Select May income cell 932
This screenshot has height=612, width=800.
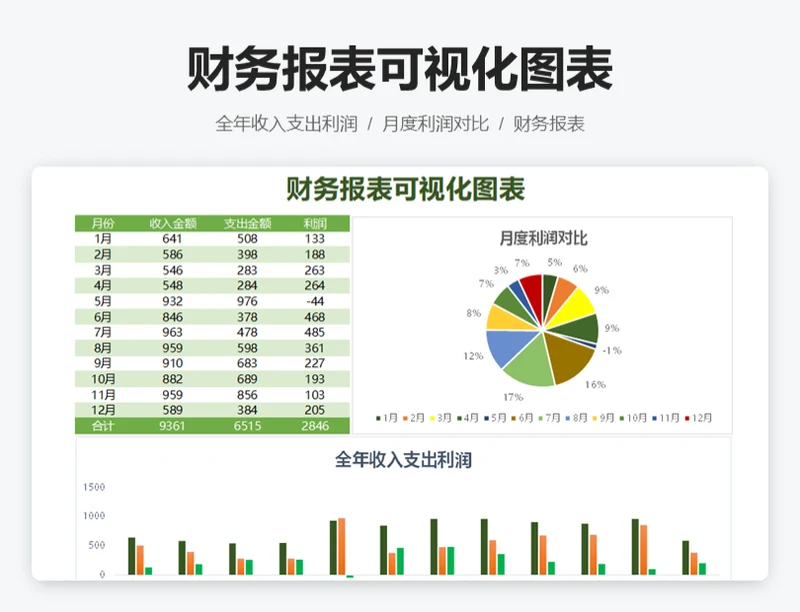[172, 301]
